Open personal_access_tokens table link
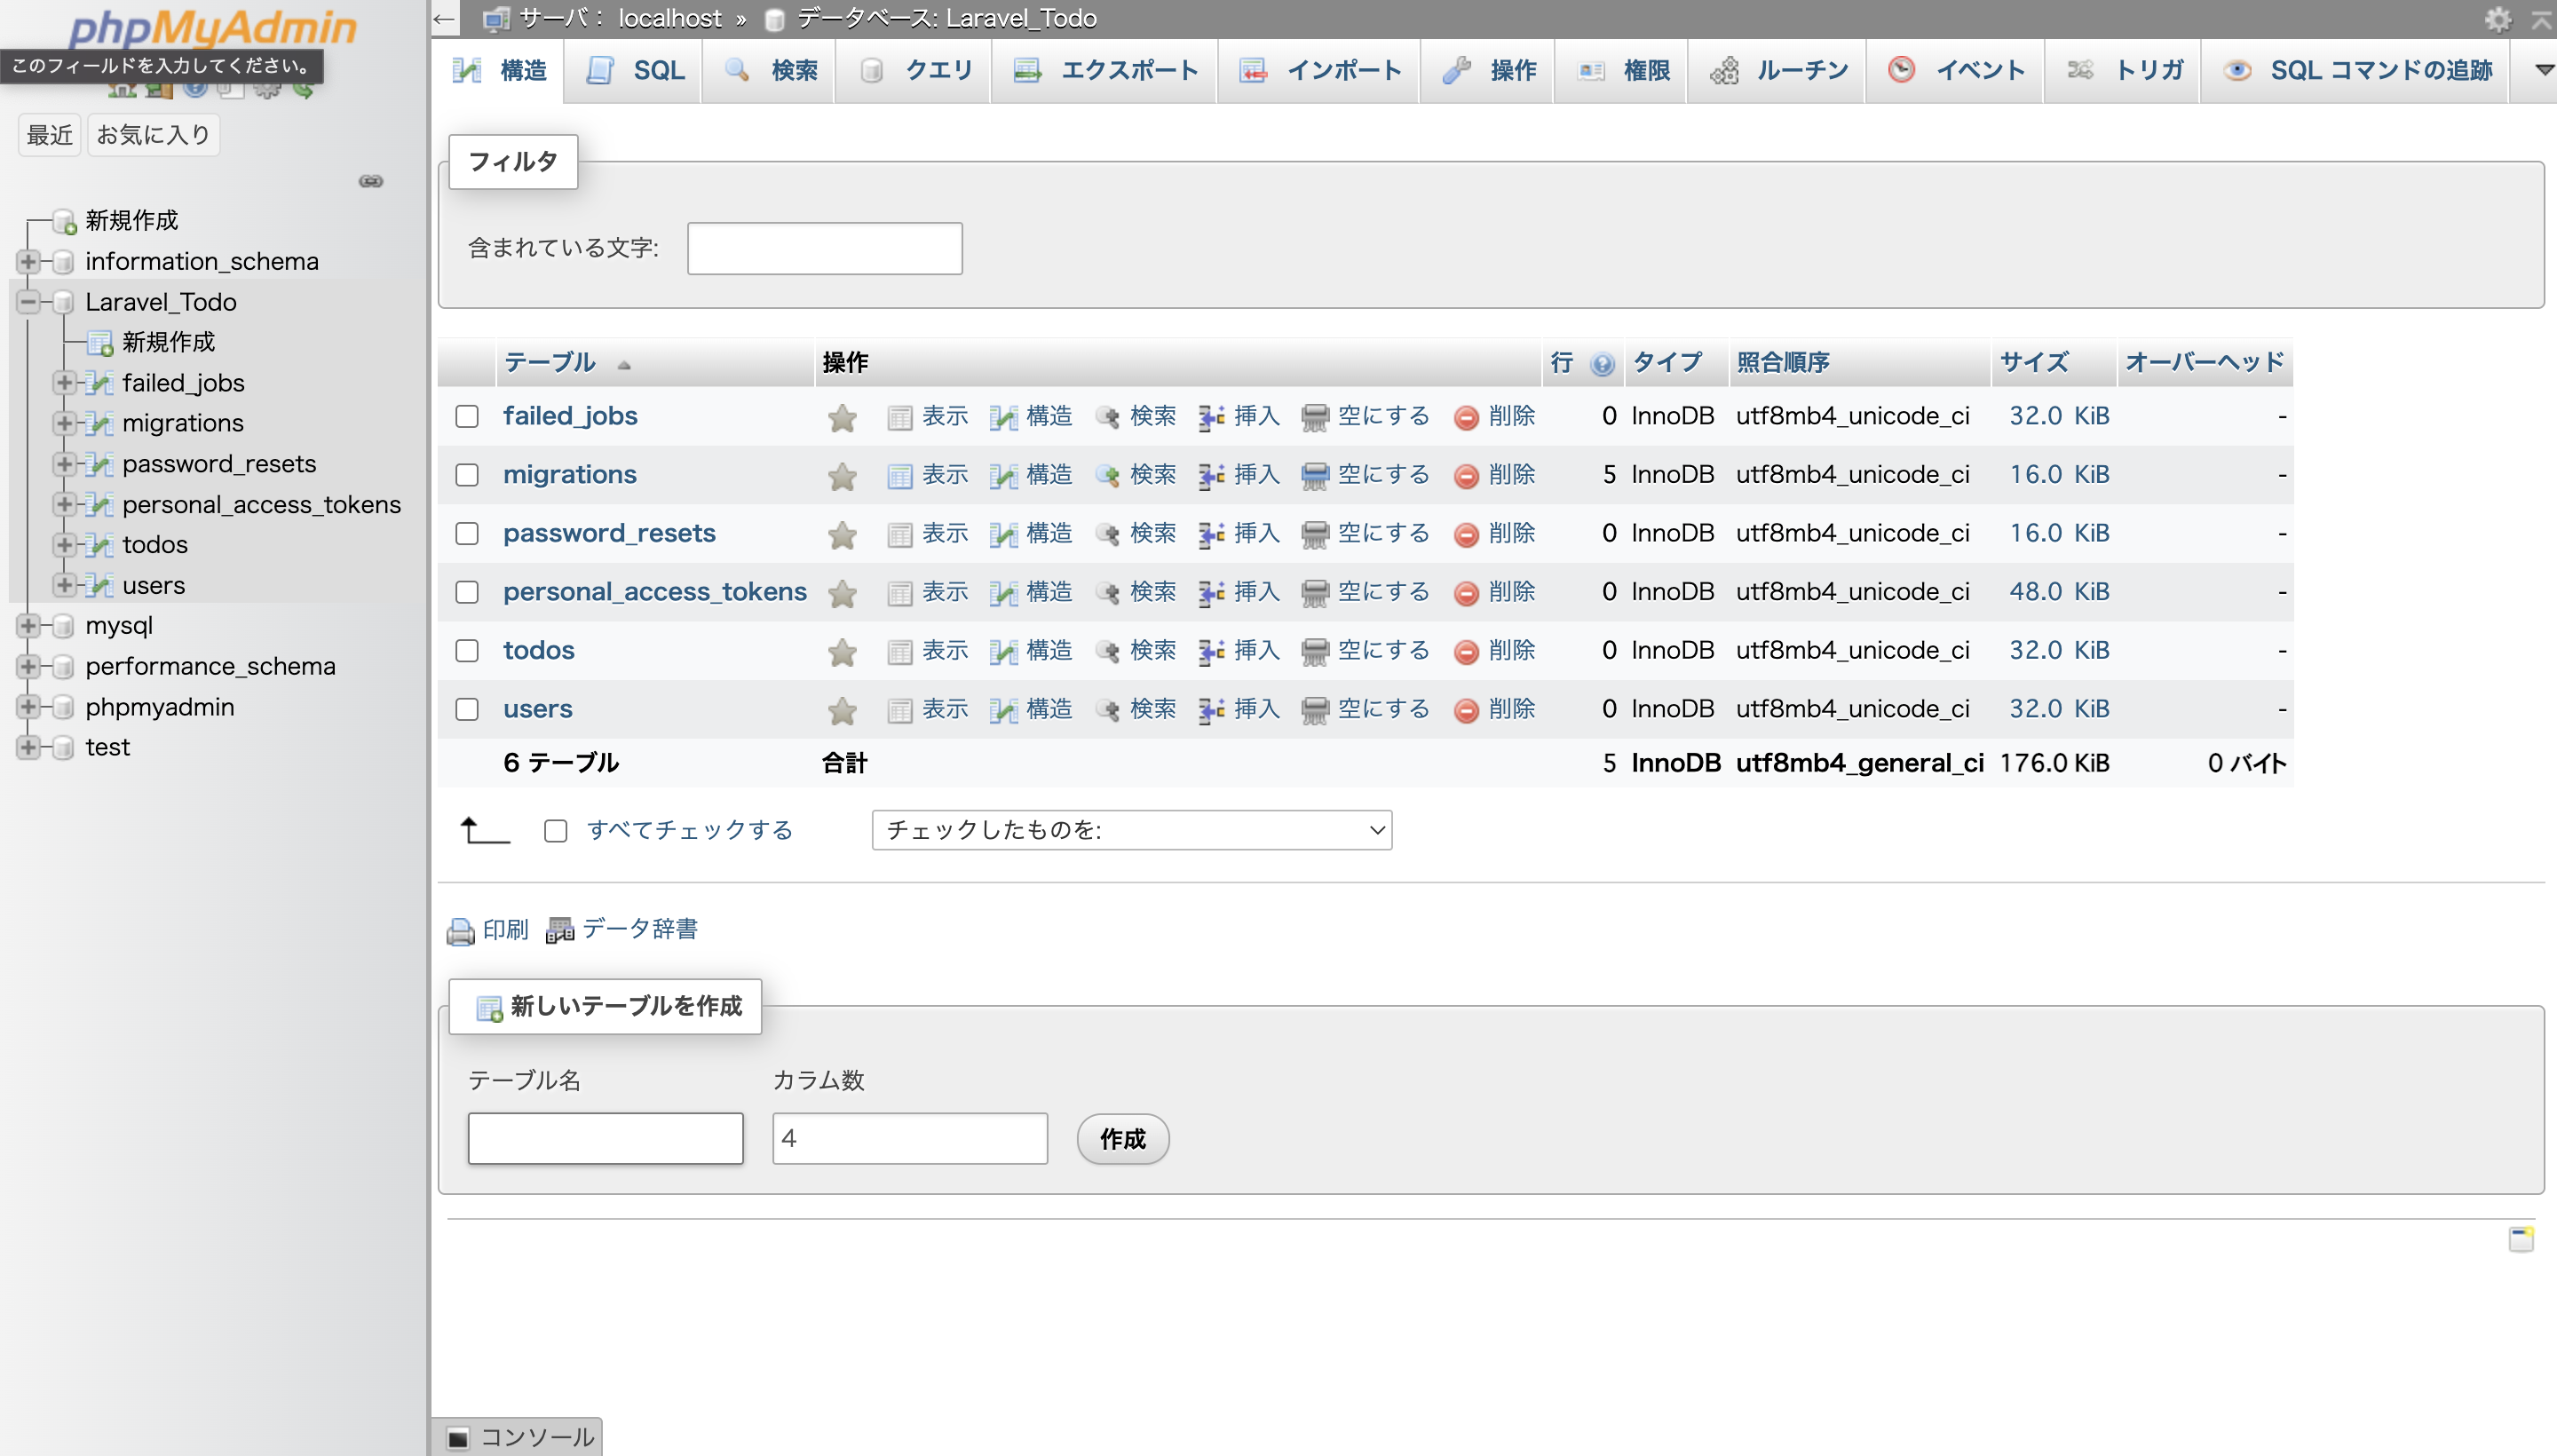Viewport: 2557px width, 1456px height. click(654, 592)
